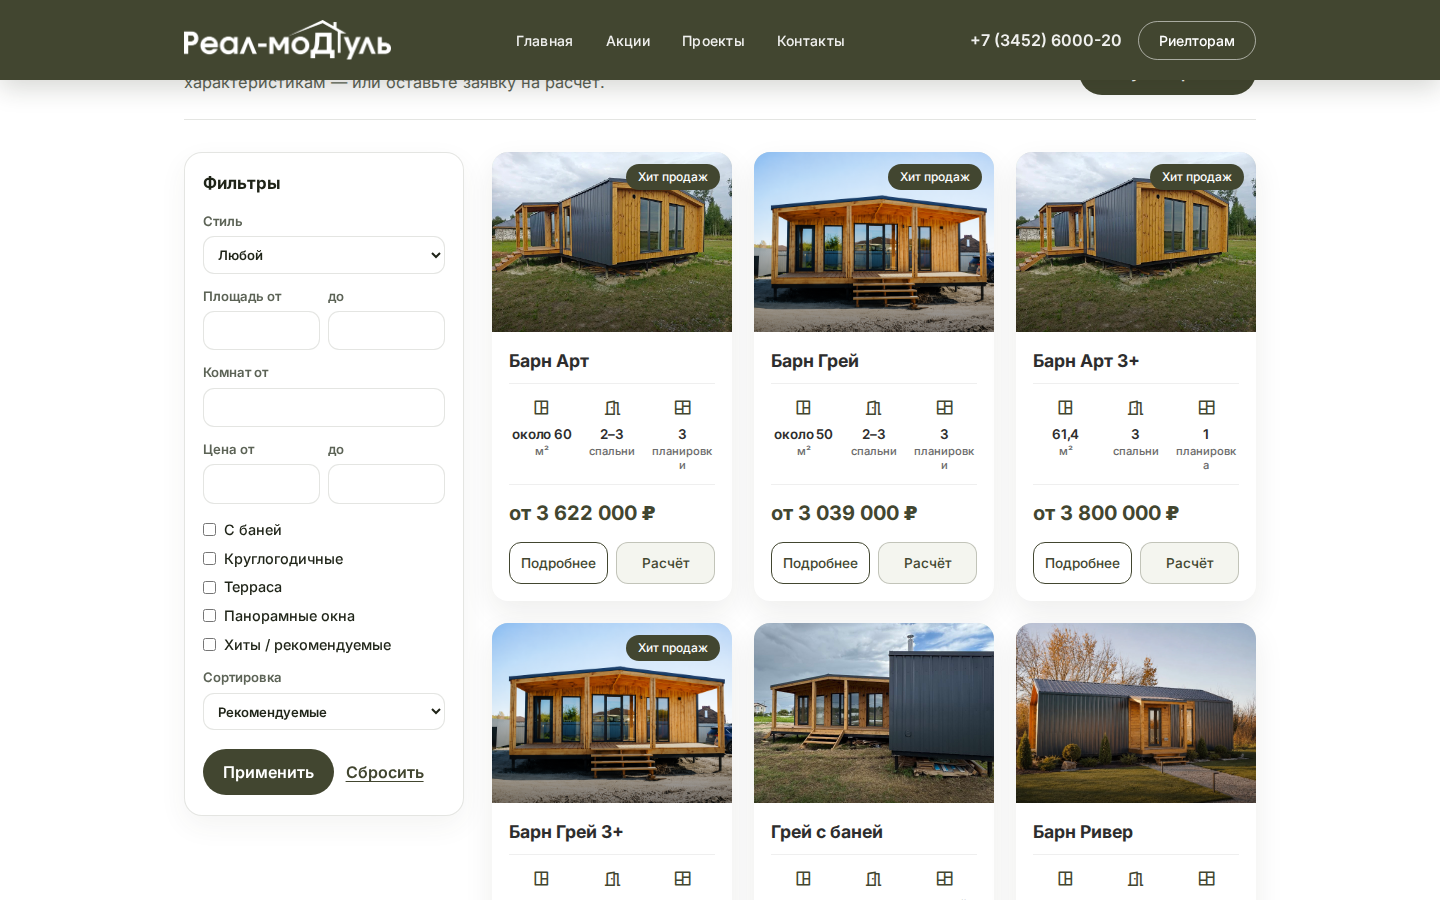
Task: Focus the «Площадь от» input field
Action: pyautogui.click(x=261, y=331)
